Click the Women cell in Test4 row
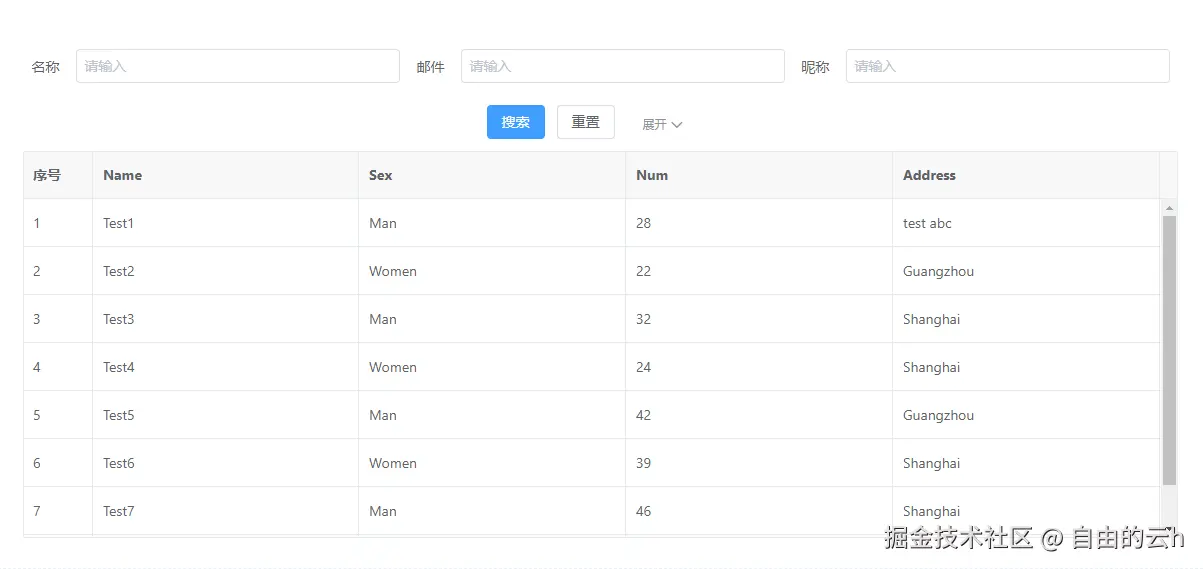Image resolution: width=1203 pixels, height=569 pixels. (x=392, y=367)
